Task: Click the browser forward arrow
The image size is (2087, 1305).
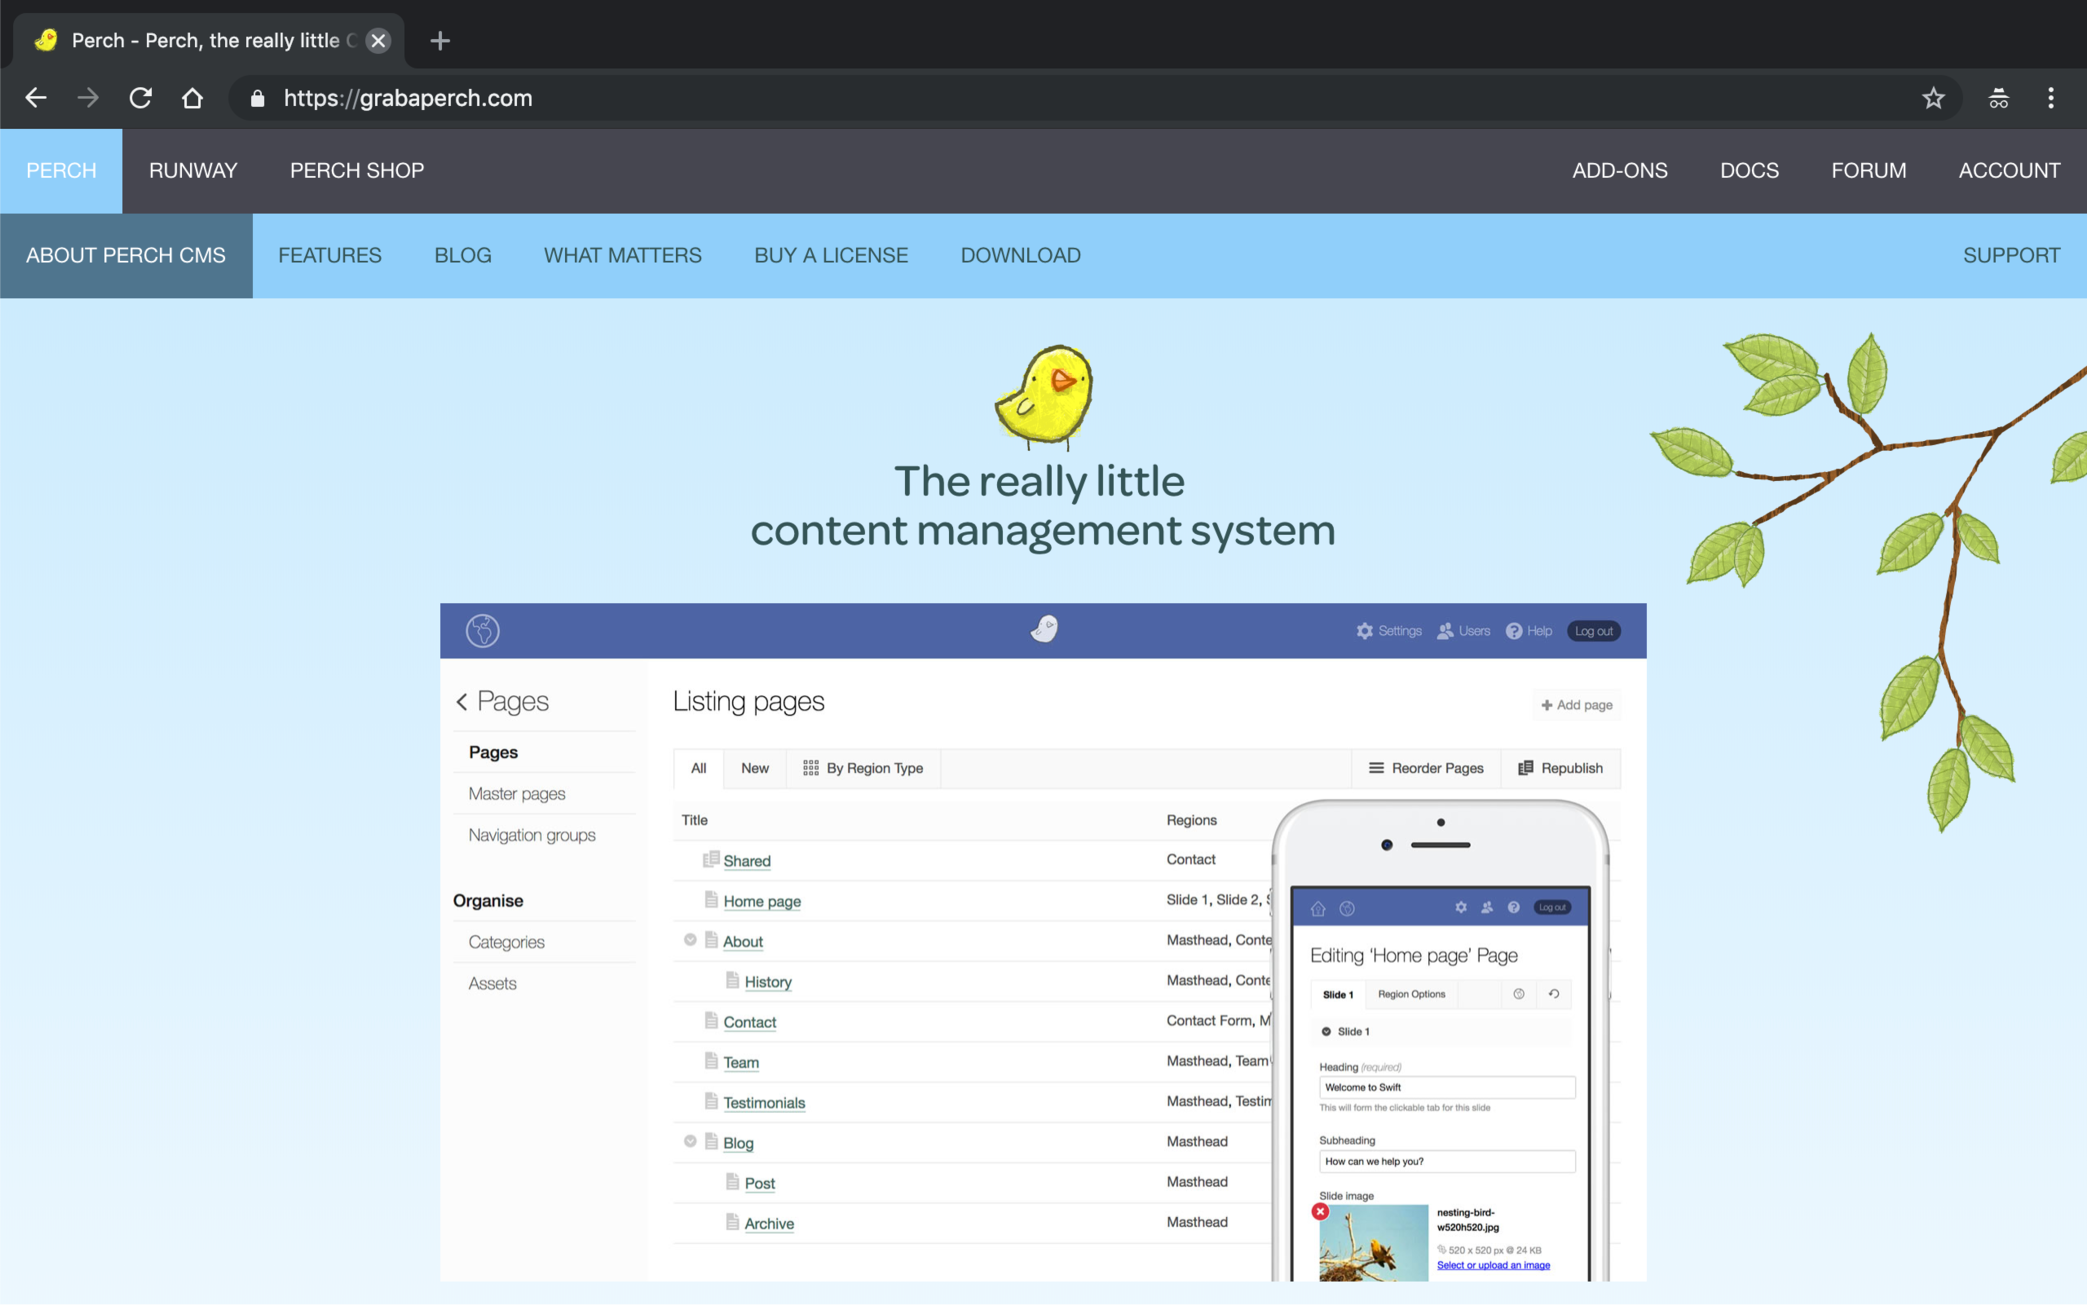Action: click(88, 98)
